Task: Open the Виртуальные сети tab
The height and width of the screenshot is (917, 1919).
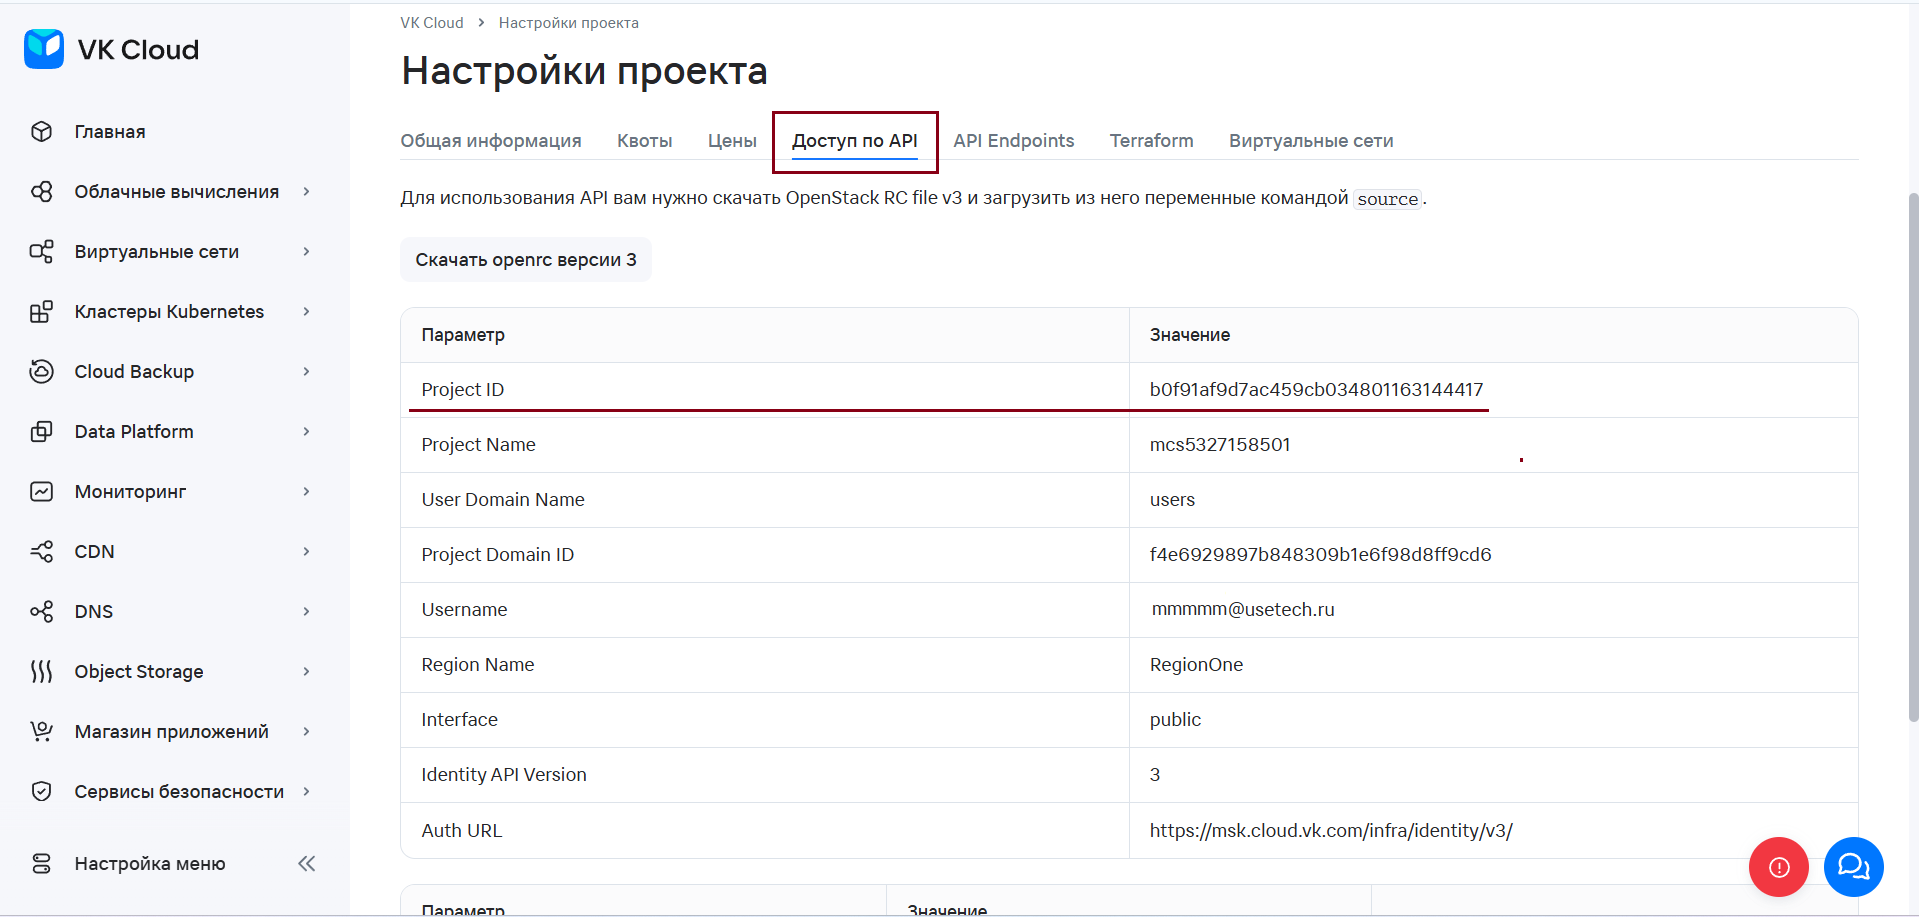Action: 1311,141
